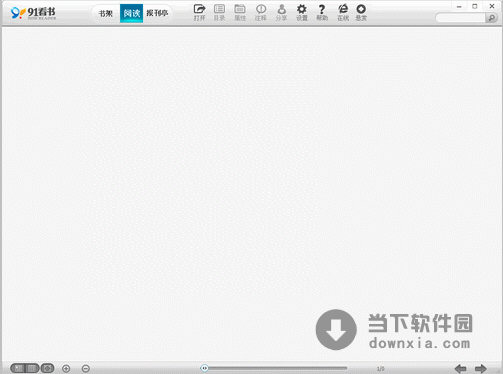
Task: Click the page progress slider handle
Action: (204, 368)
